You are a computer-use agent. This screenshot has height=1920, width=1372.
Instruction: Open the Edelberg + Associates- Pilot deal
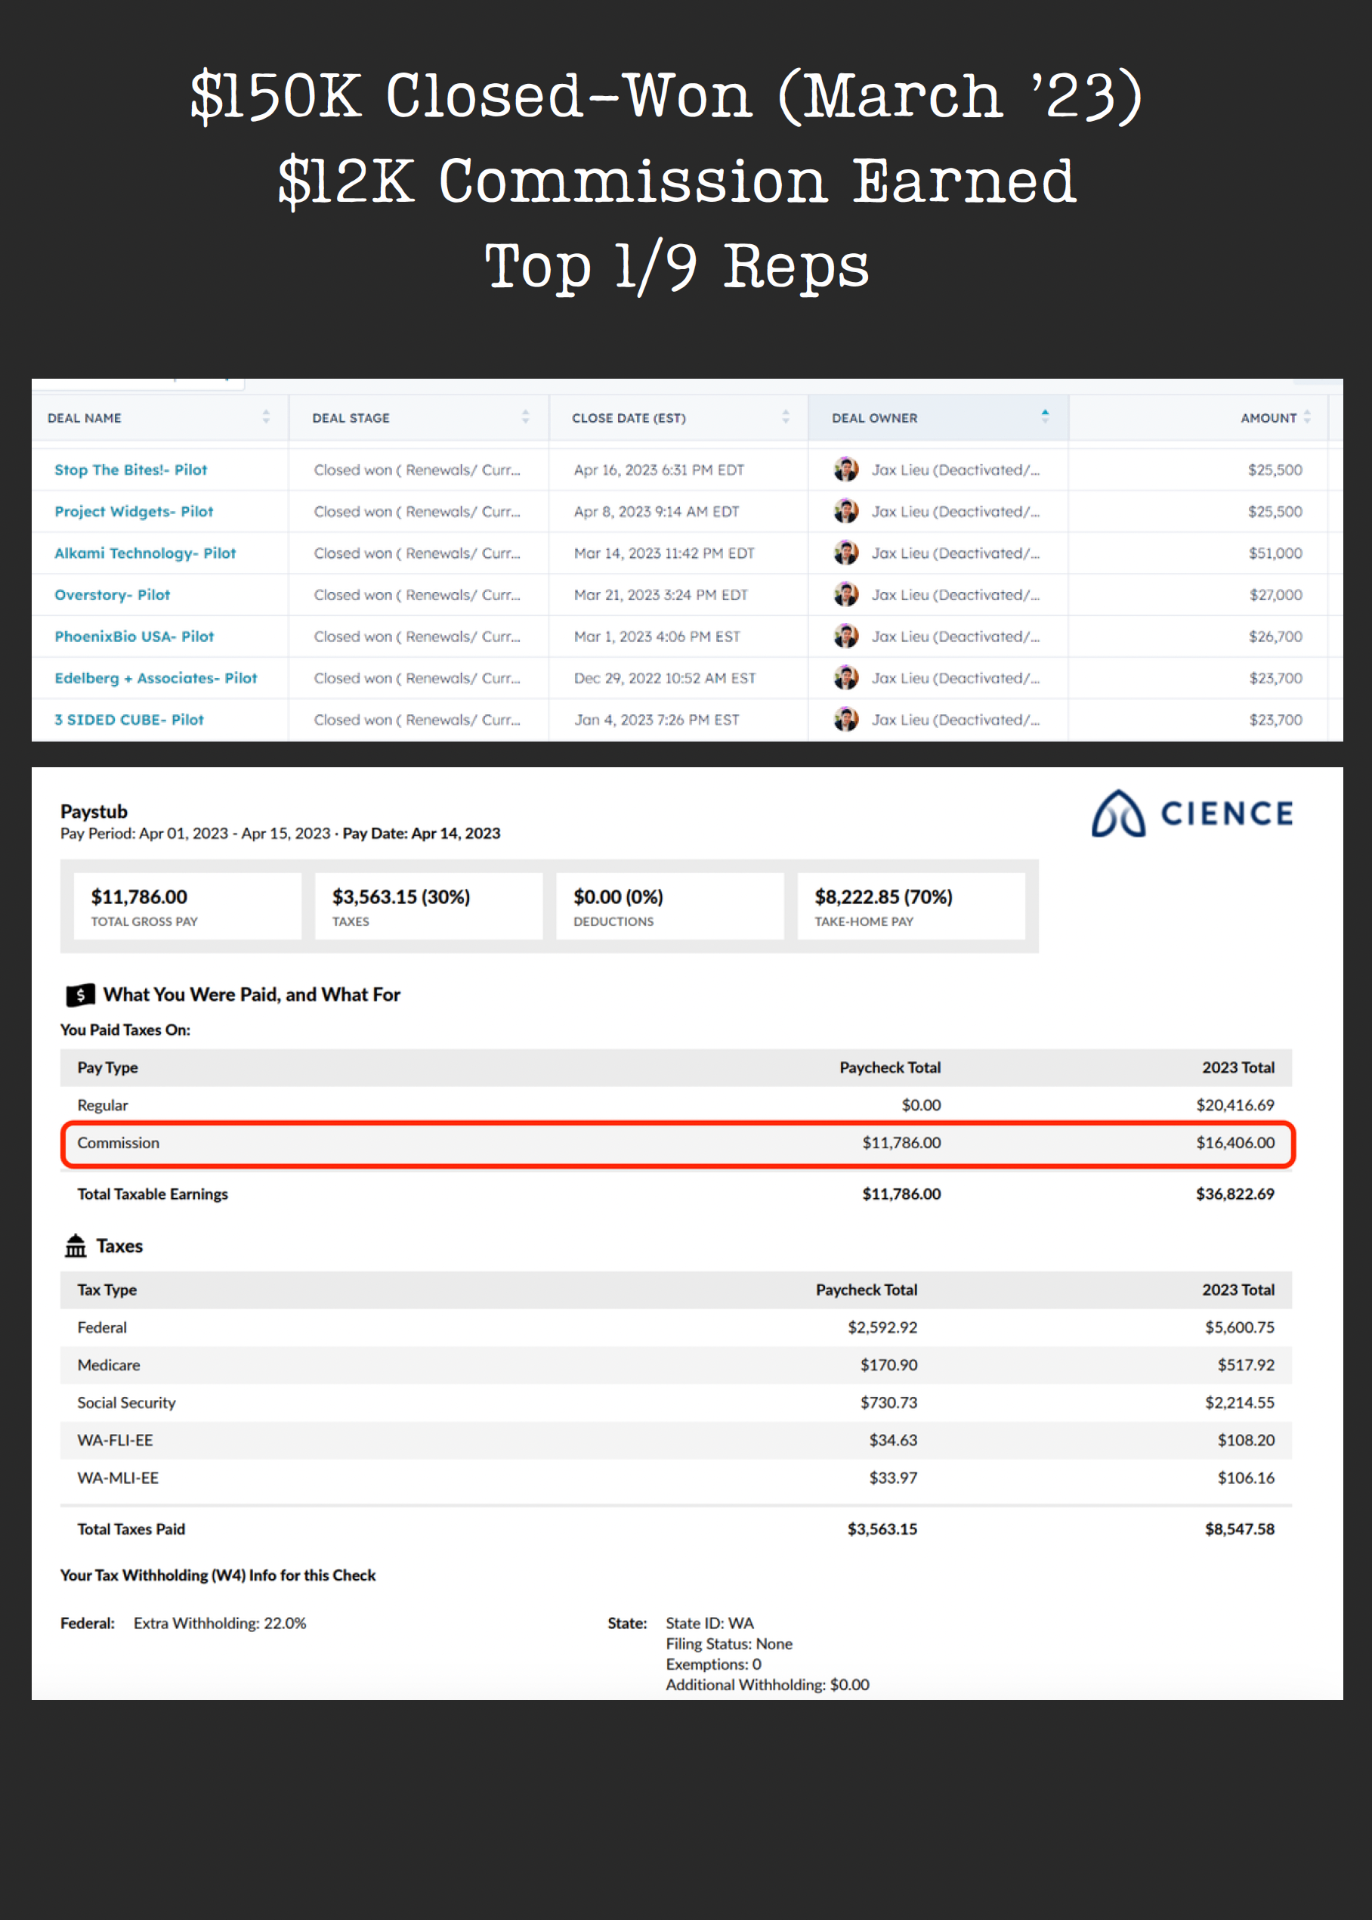(x=156, y=678)
